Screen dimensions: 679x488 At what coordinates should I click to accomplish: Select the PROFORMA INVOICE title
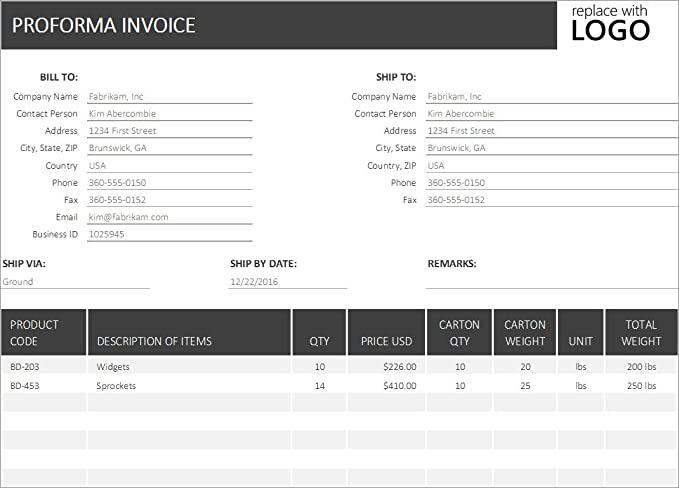[x=103, y=25]
